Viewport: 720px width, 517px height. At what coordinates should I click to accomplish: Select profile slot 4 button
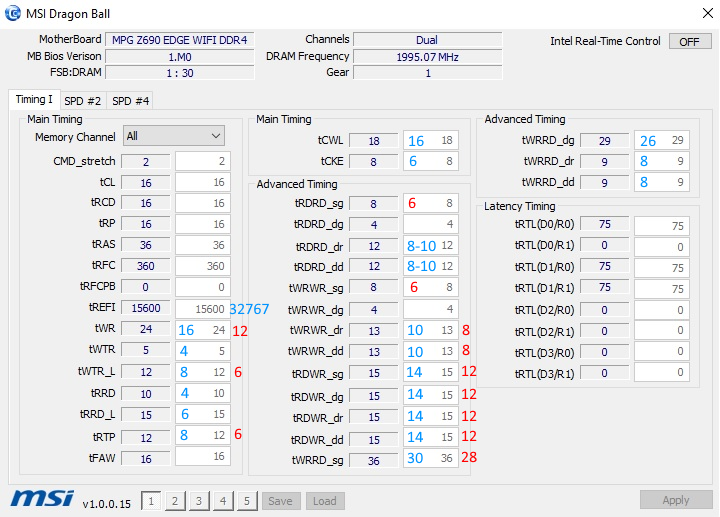pyautogui.click(x=223, y=501)
